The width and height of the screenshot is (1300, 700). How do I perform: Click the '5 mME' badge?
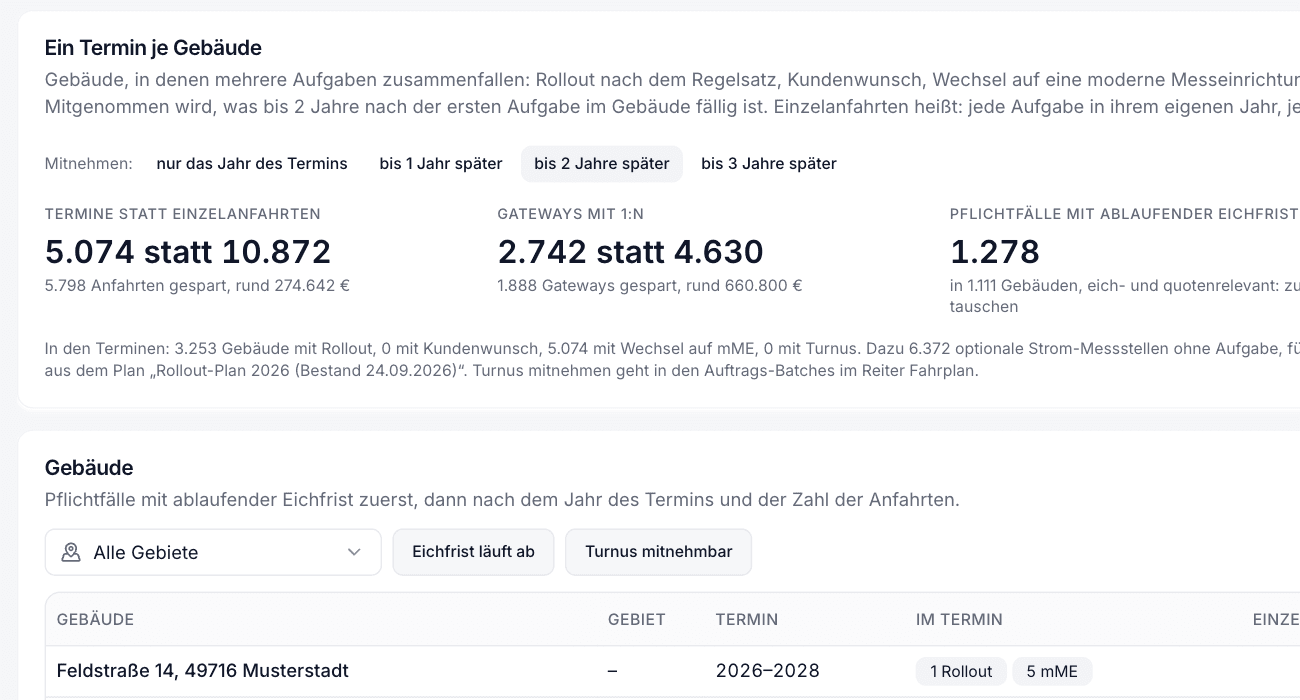point(1052,671)
